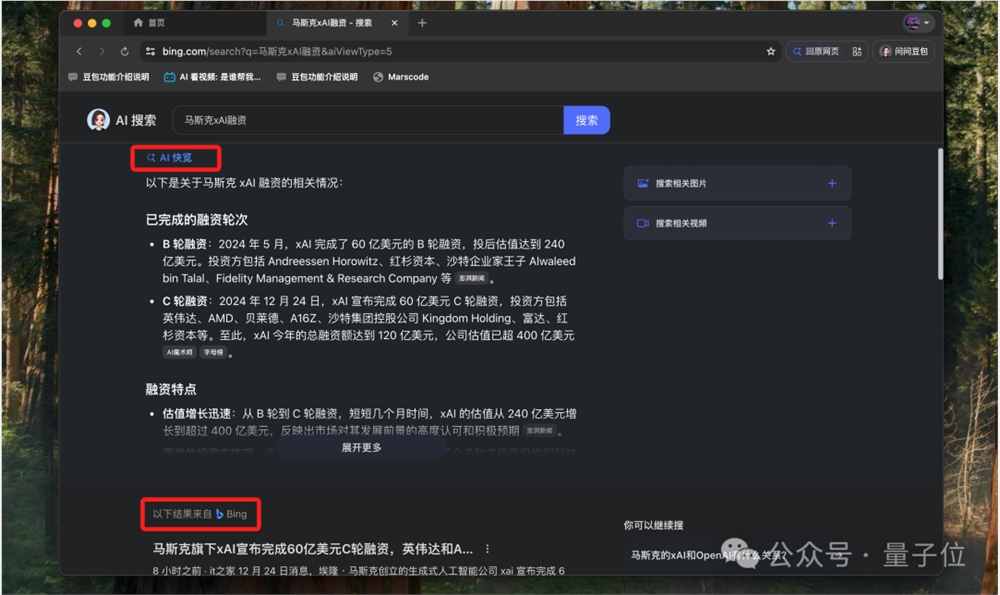This screenshot has width=1000, height=595.
Task: Click the forward navigation arrow
Action: [x=101, y=51]
